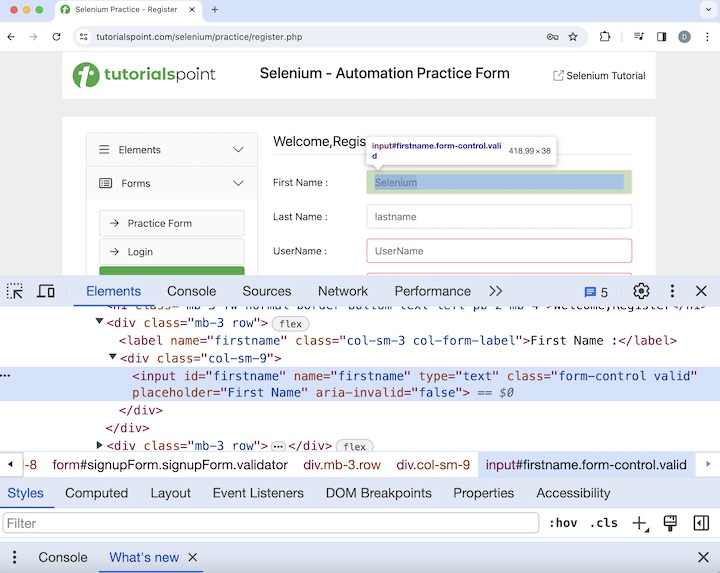Open DevTools settings gear
This screenshot has width=720, height=573.
coord(641,291)
